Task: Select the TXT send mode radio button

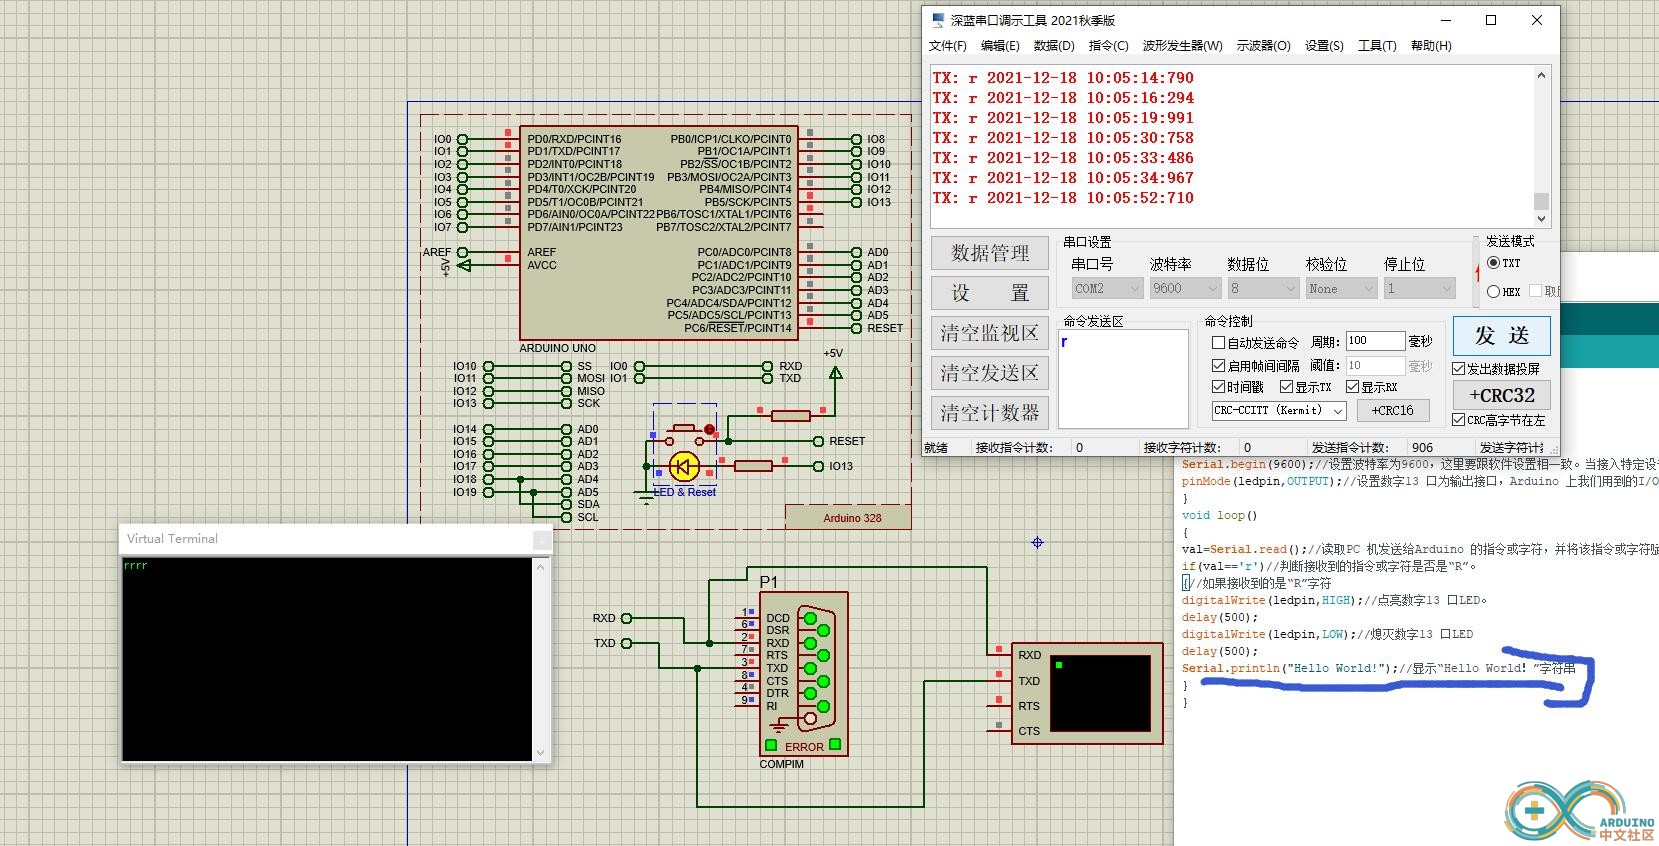Action: pyautogui.click(x=1493, y=263)
